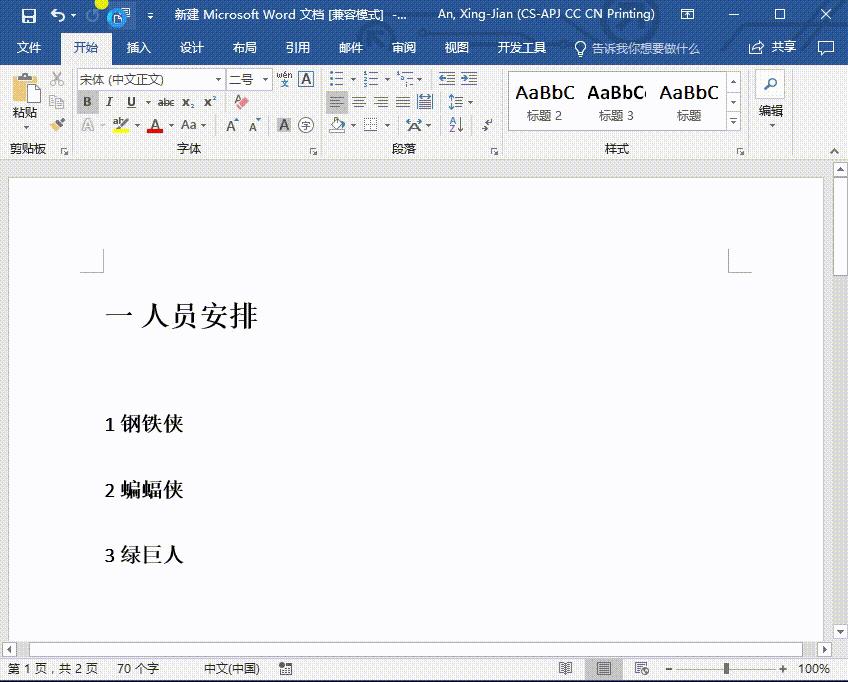The width and height of the screenshot is (848, 682).
Task: Click the text highlight color icon
Action: [x=119, y=125]
